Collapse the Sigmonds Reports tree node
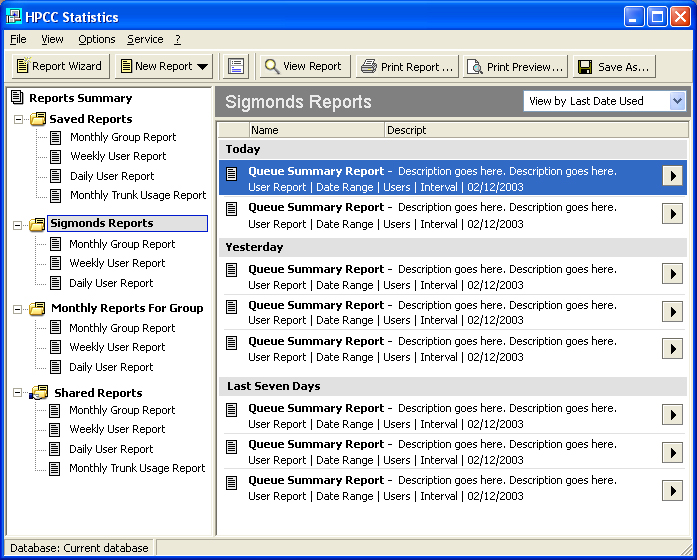This screenshot has height=560, width=697. (18, 225)
